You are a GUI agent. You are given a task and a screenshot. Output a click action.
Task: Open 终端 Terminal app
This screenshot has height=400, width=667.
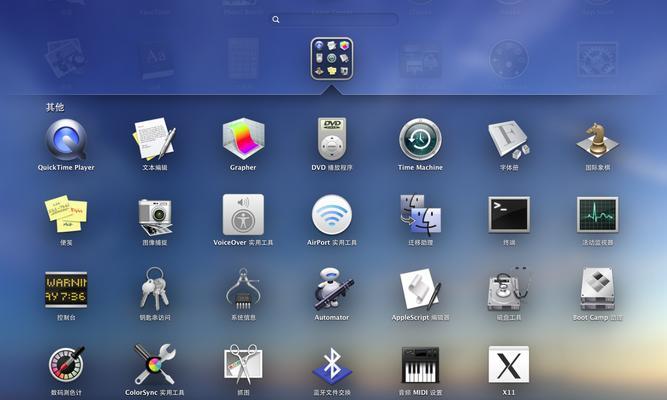pos(509,214)
